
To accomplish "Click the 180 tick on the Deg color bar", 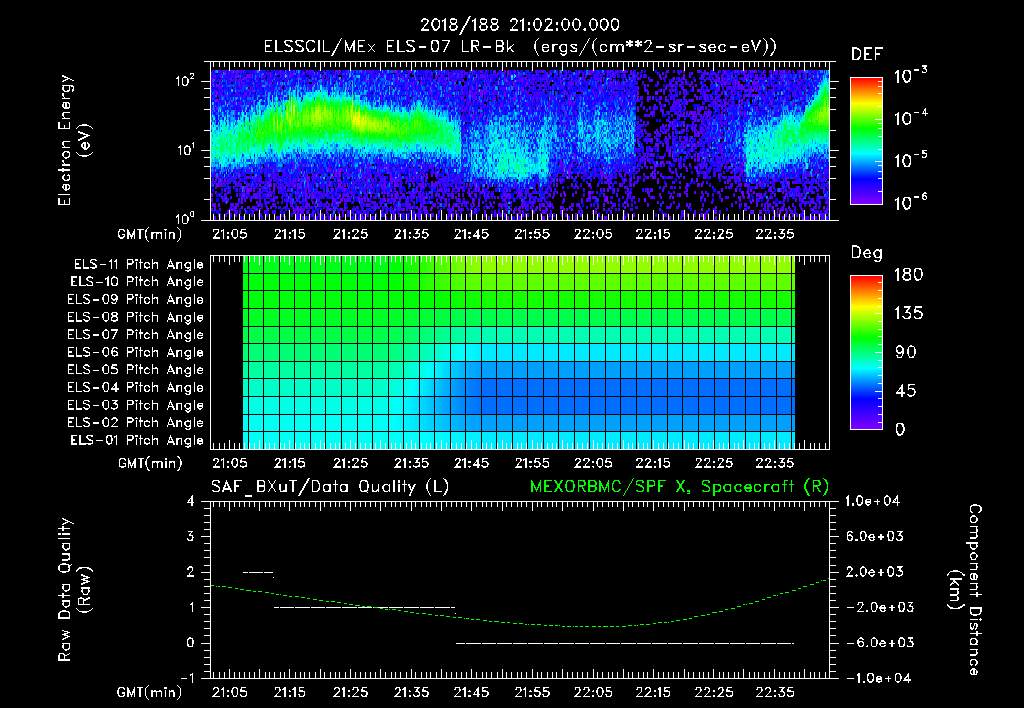I will (908, 275).
